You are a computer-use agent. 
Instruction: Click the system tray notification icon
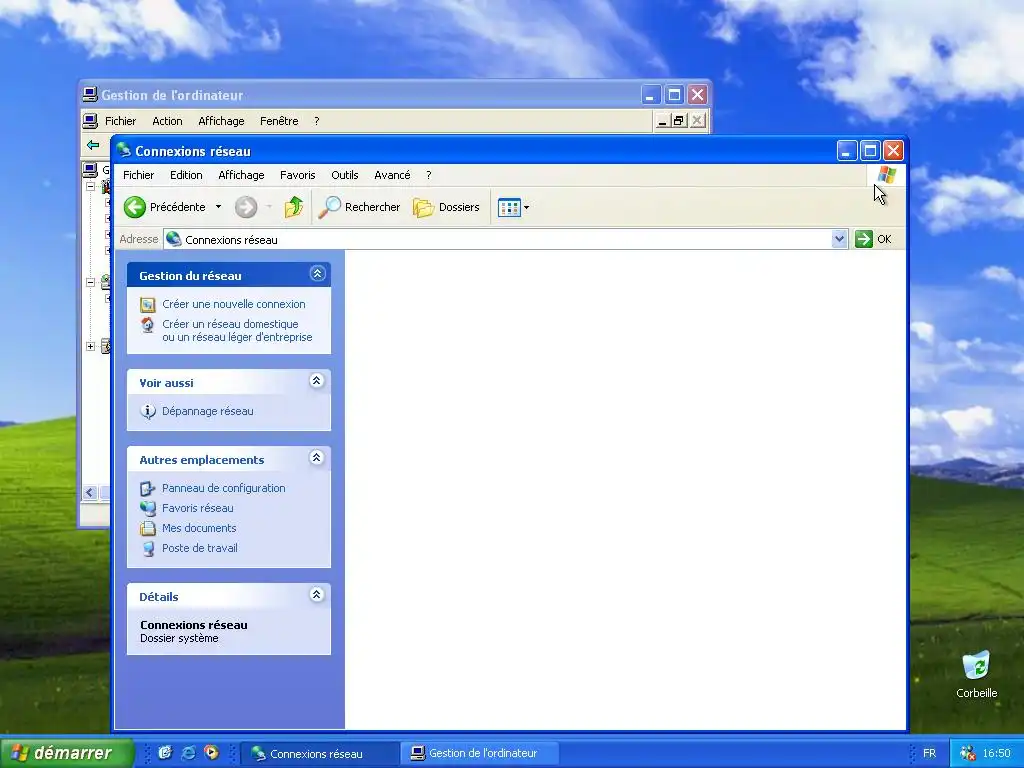coord(967,753)
